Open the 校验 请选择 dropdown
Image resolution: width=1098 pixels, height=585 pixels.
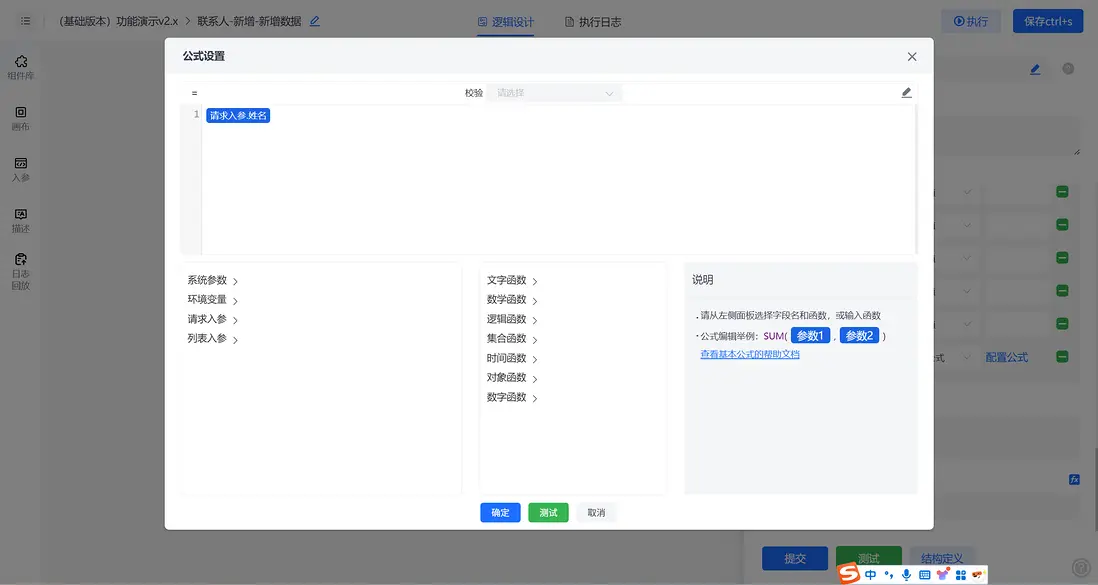(x=555, y=93)
